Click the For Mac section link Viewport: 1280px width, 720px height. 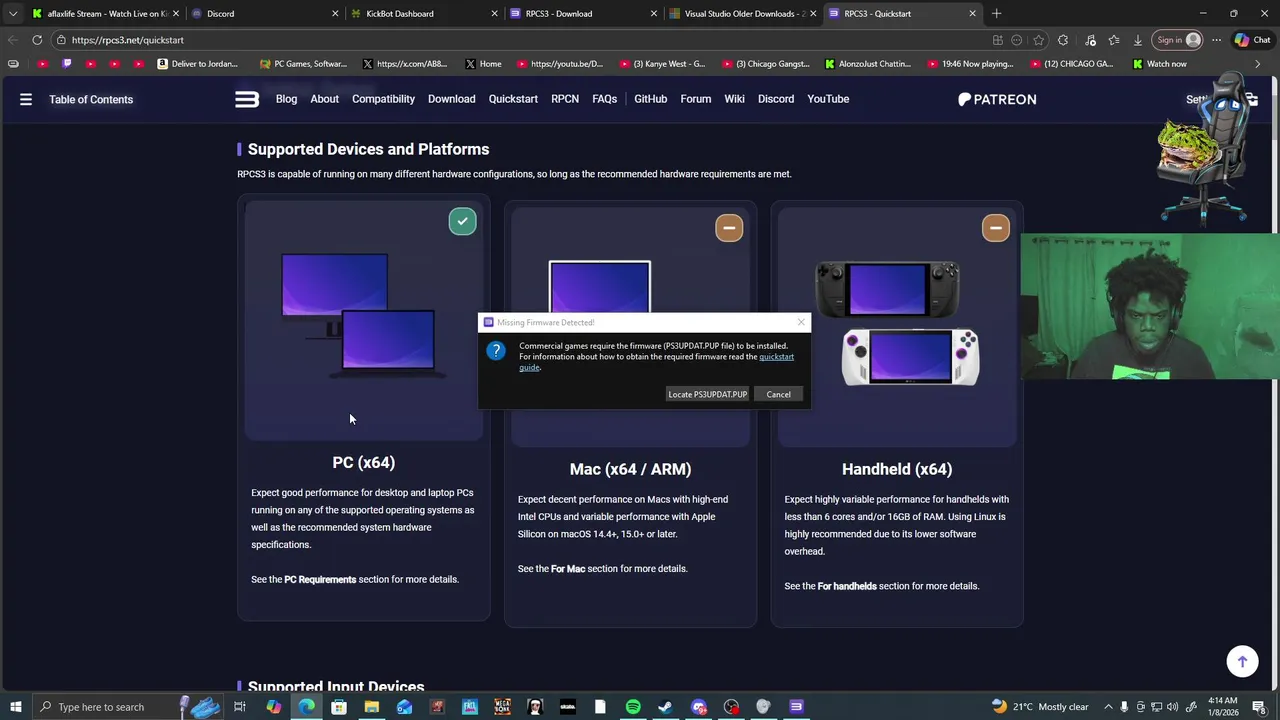[x=568, y=569]
